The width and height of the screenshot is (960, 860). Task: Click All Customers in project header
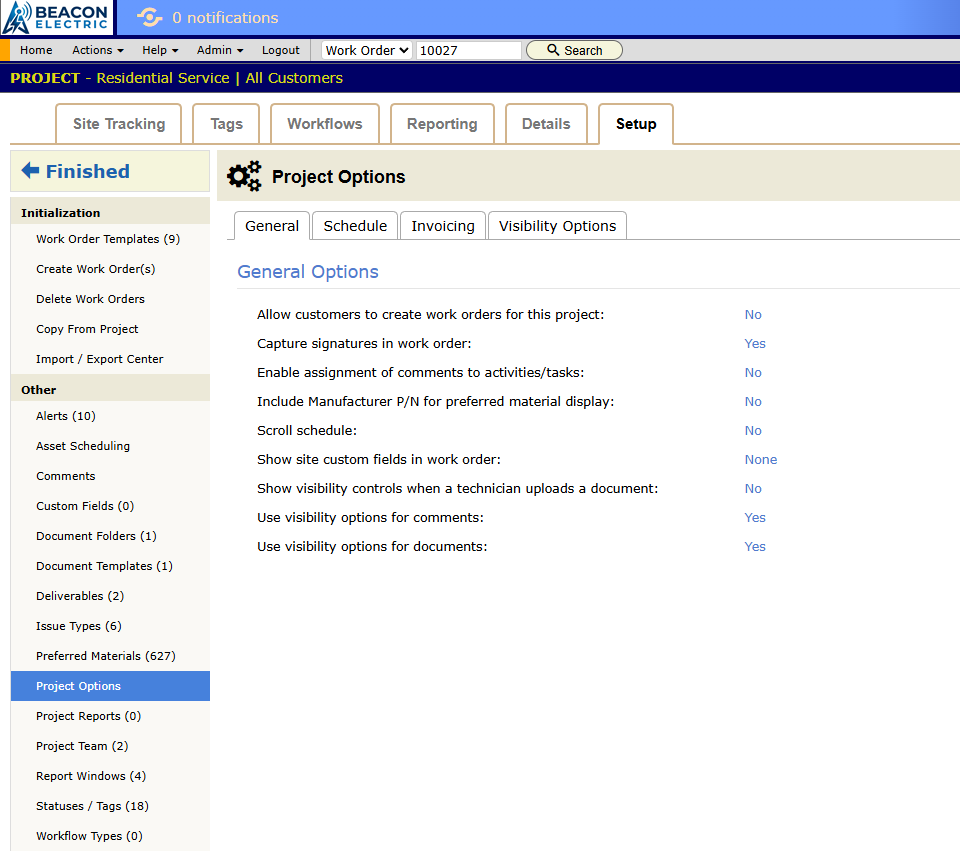tap(294, 78)
